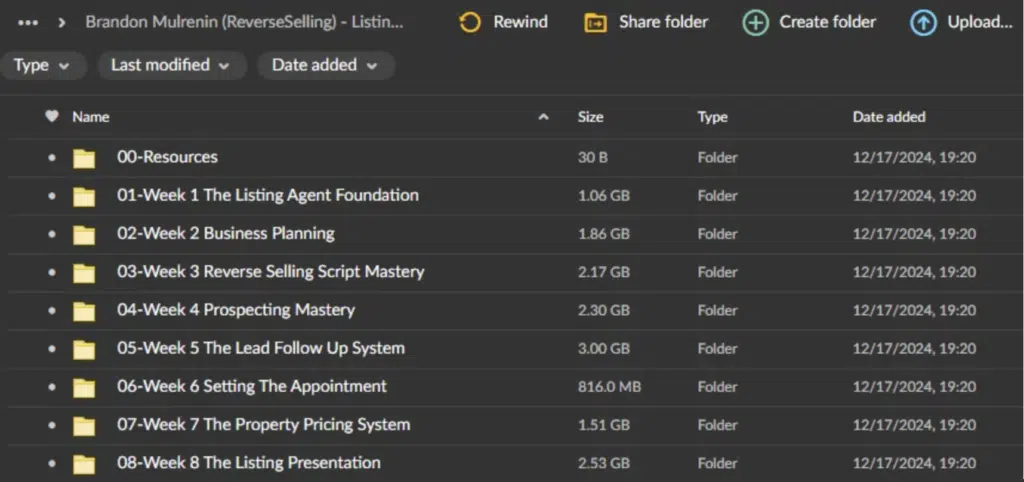
Task: Sort by the Type column header
Action: tap(712, 117)
